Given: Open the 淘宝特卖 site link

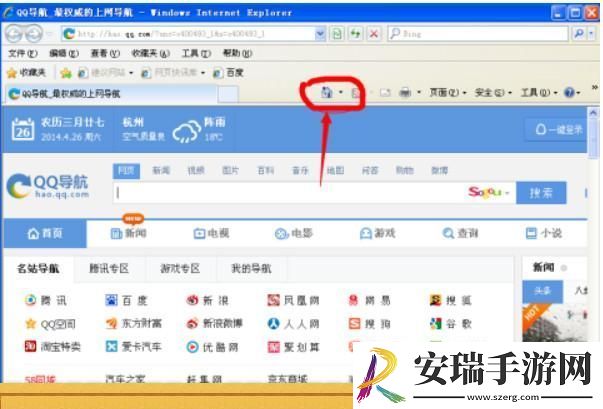Looking at the screenshot, I should (x=53, y=347).
